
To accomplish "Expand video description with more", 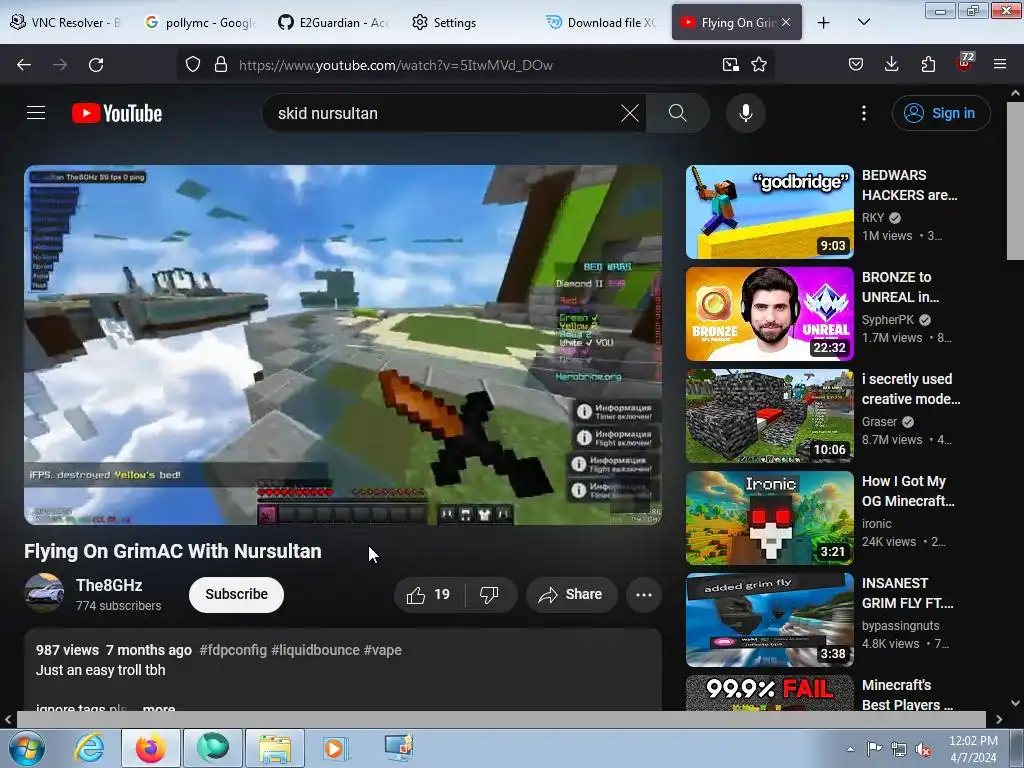I will [159, 707].
